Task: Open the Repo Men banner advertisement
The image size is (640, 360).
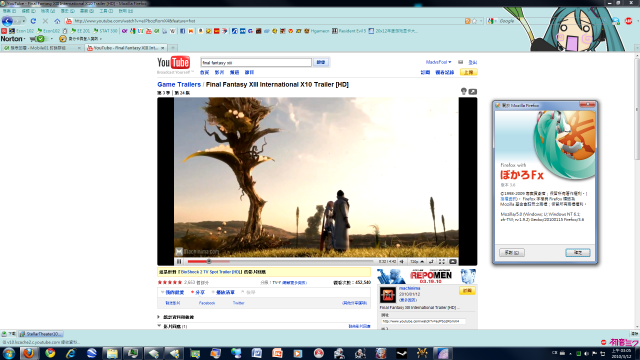Action: [426, 276]
